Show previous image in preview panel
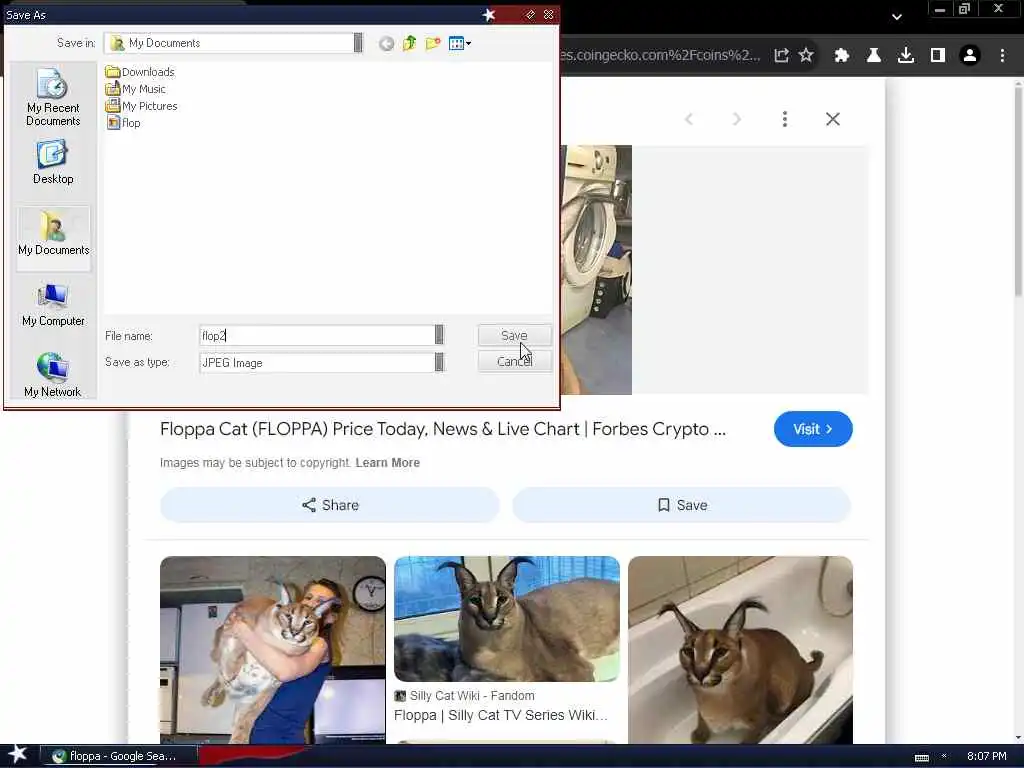1024x768 pixels. click(689, 119)
